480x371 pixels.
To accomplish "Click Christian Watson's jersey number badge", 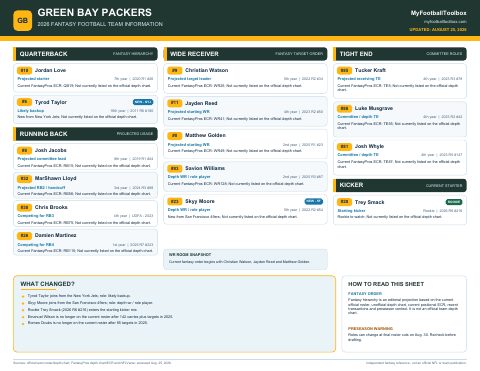I will (x=175, y=70).
